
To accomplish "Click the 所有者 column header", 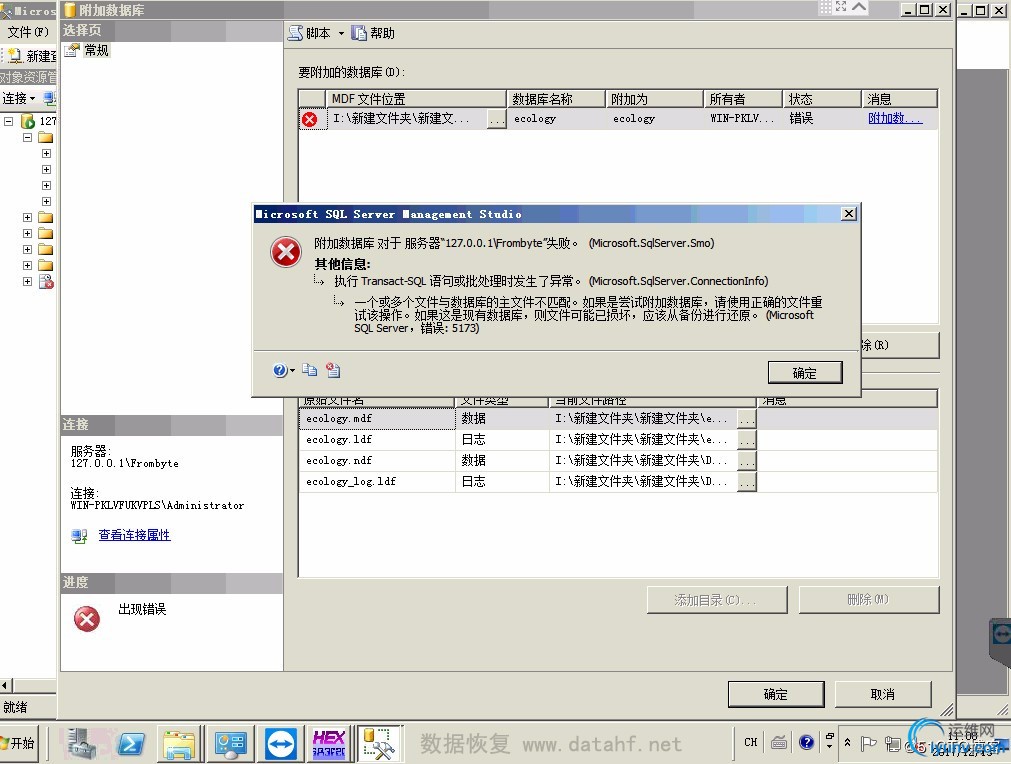I will (x=743, y=99).
